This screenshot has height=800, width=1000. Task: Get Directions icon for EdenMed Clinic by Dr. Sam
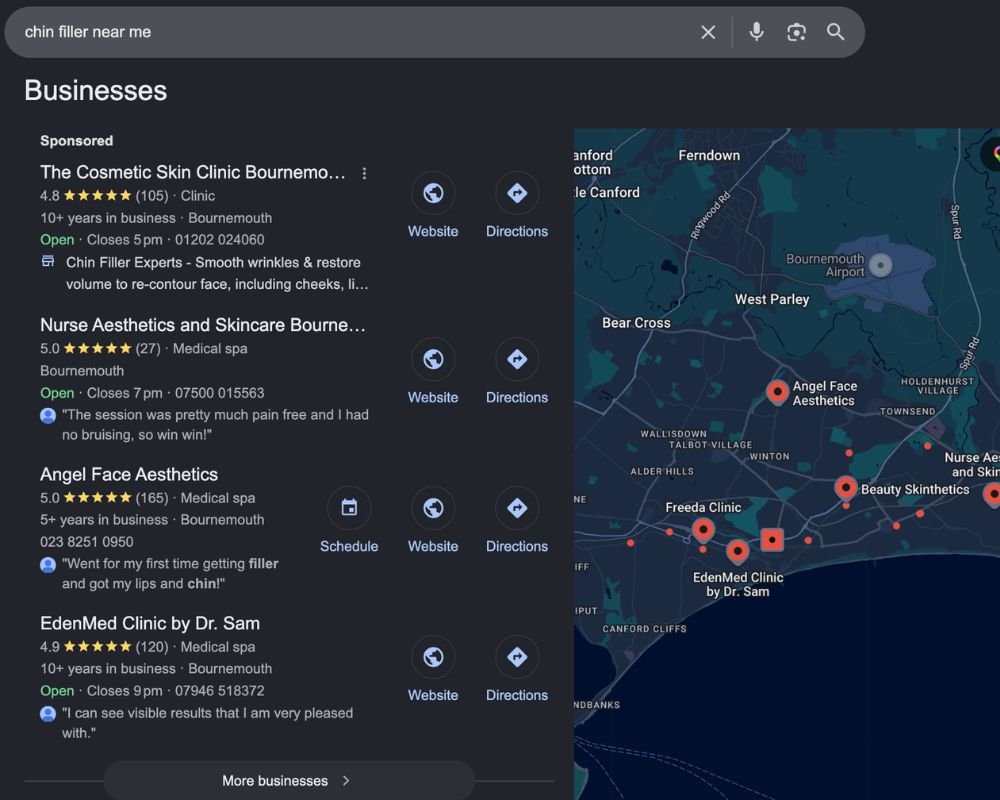tap(517, 656)
